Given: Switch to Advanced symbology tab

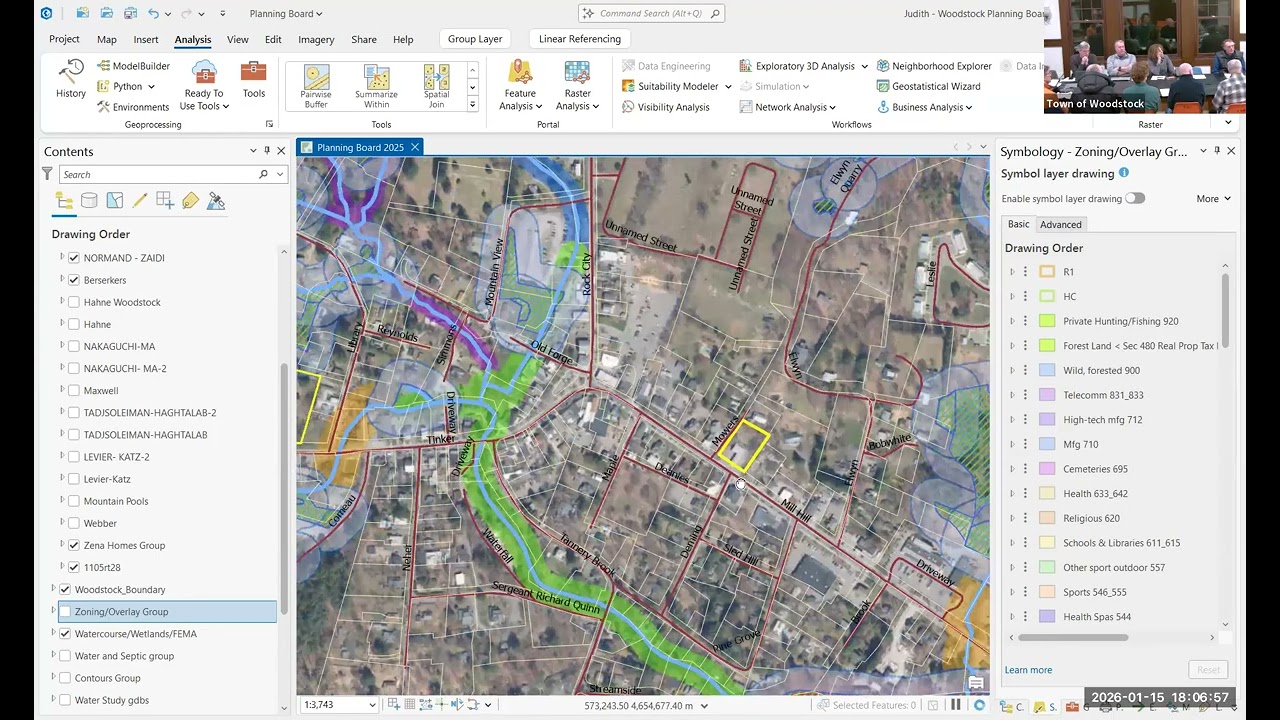Looking at the screenshot, I should point(1060,224).
